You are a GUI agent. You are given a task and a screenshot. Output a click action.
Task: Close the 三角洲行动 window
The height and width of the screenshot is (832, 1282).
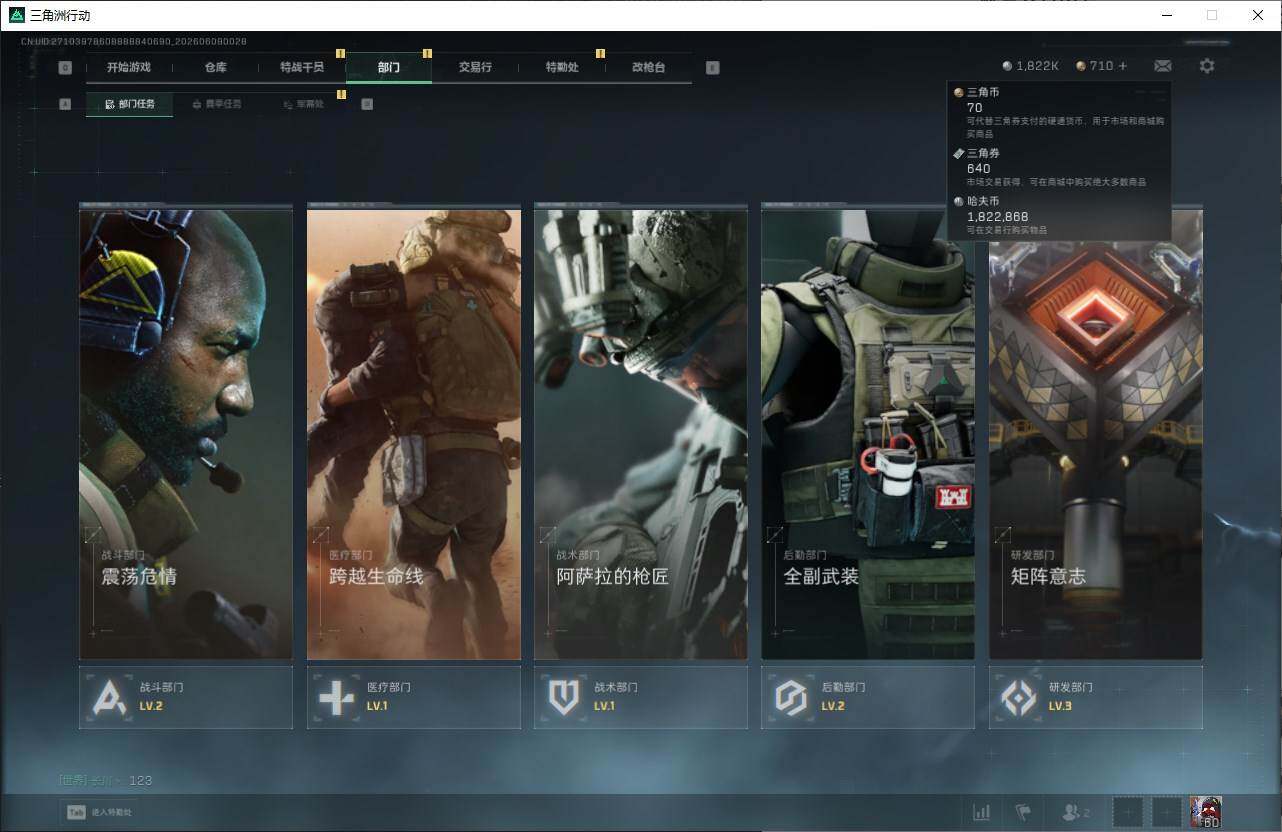pyautogui.click(x=1258, y=15)
